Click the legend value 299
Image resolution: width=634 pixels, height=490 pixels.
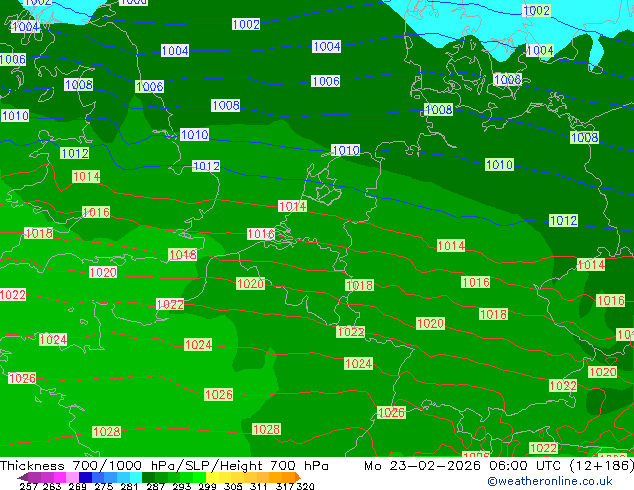207,486
